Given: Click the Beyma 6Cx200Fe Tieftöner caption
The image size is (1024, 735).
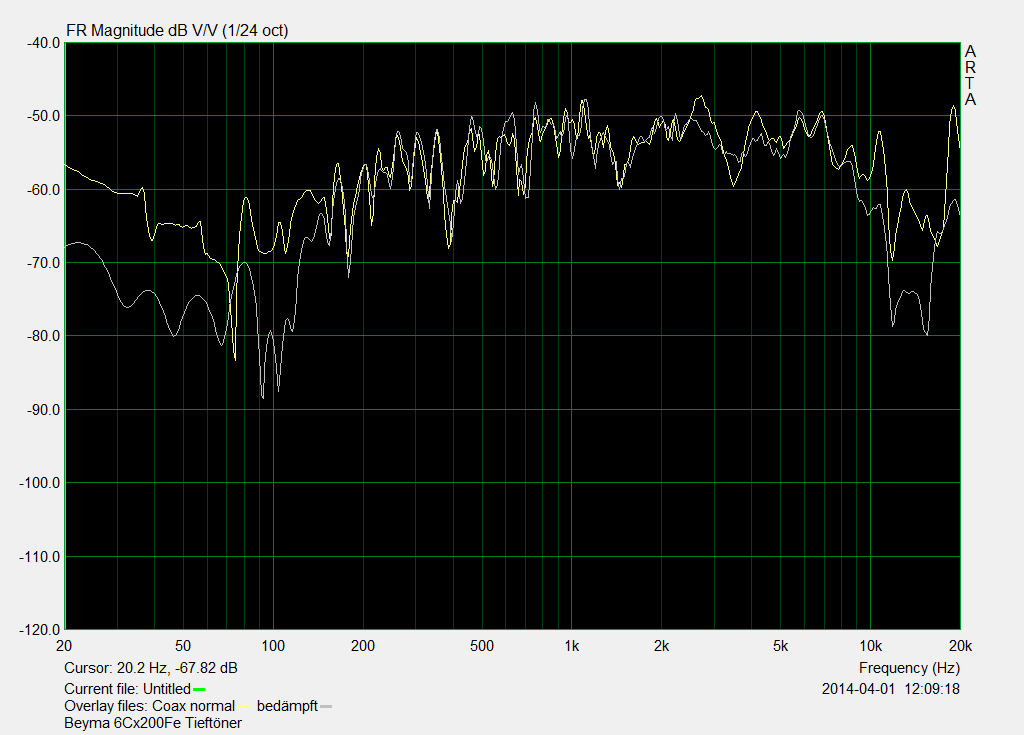Looking at the screenshot, I should 153,723.
